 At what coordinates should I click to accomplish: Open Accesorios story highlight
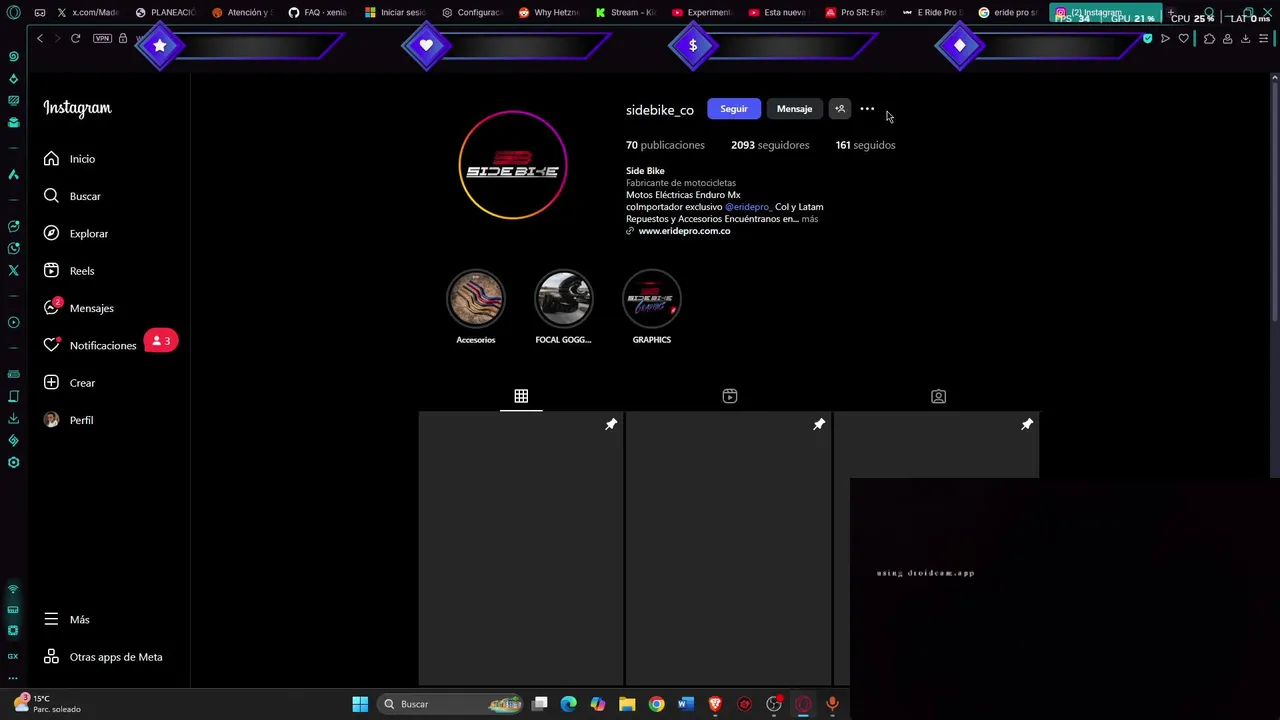tap(476, 307)
